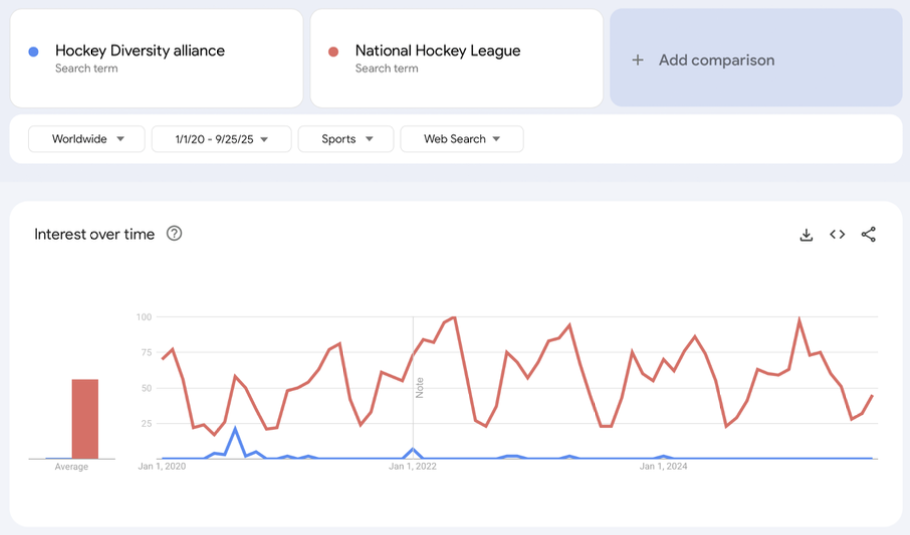910x535 pixels.
Task: Click the Note marker at Jan 1, 2022
Action: click(420, 388)
